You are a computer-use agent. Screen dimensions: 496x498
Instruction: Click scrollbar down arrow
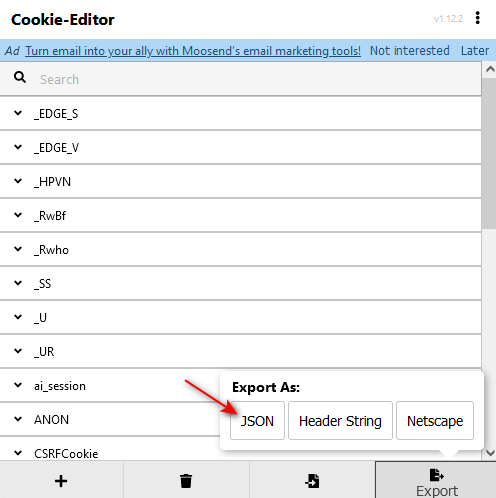tap(490, 453)
